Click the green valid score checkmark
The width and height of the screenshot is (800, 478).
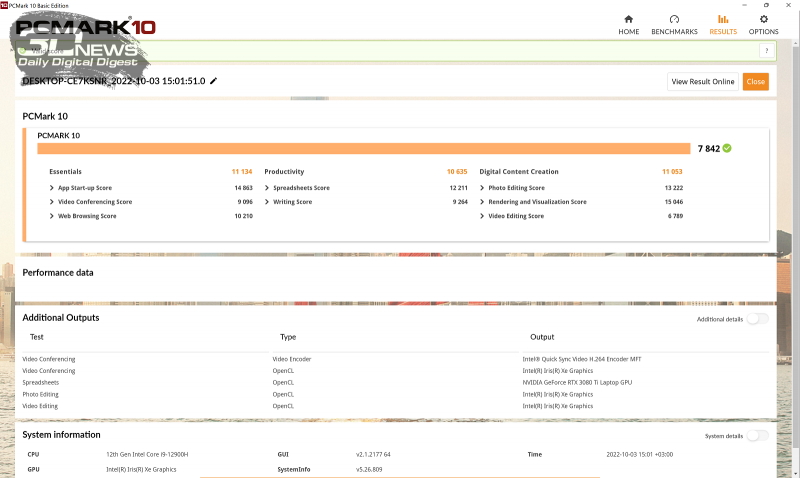(727, 148)
